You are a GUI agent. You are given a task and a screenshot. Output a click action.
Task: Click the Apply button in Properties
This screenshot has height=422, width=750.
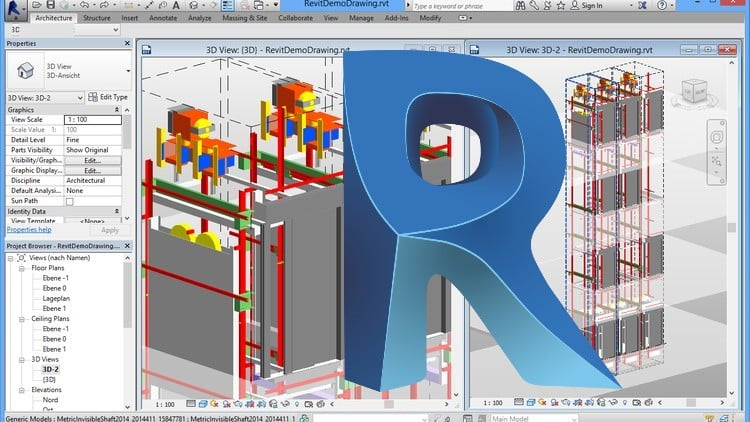point(110,230)
